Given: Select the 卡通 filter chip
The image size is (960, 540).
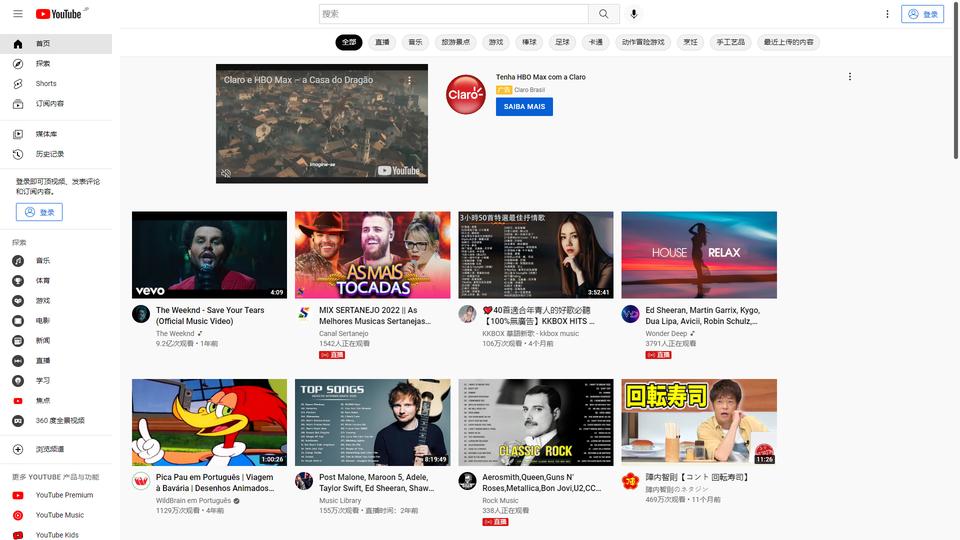Looking at the screenshot, I should tap(595, 42).
